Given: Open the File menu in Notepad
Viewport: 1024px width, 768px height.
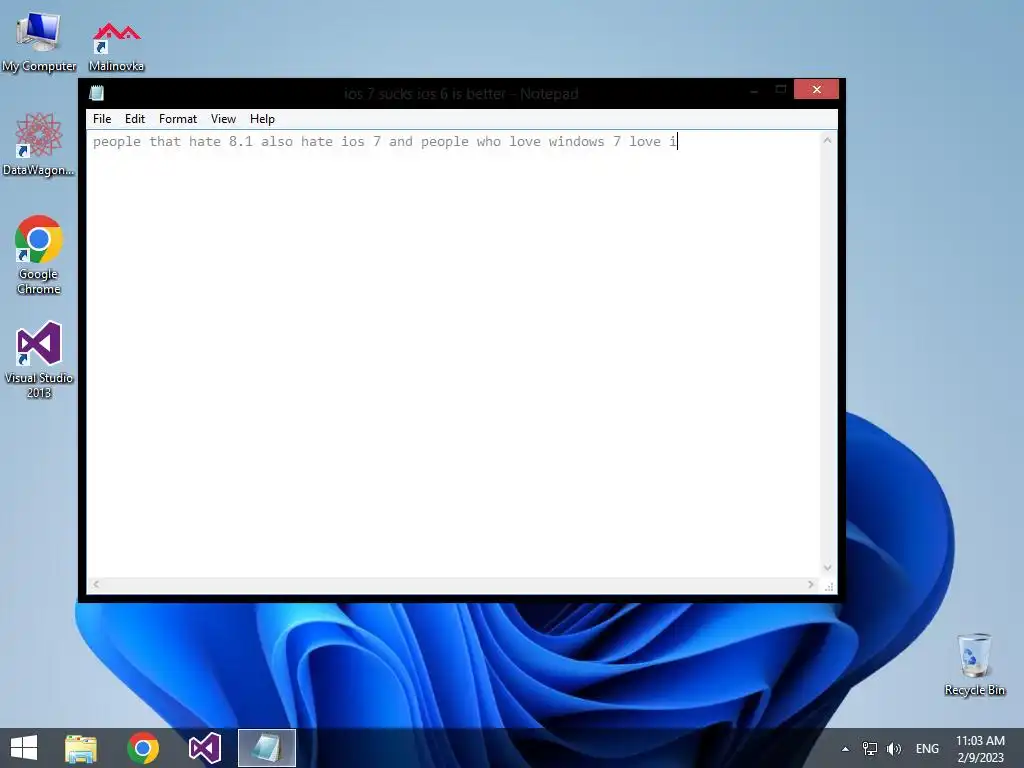Looking at the screenshot, I should coord(102,119).
